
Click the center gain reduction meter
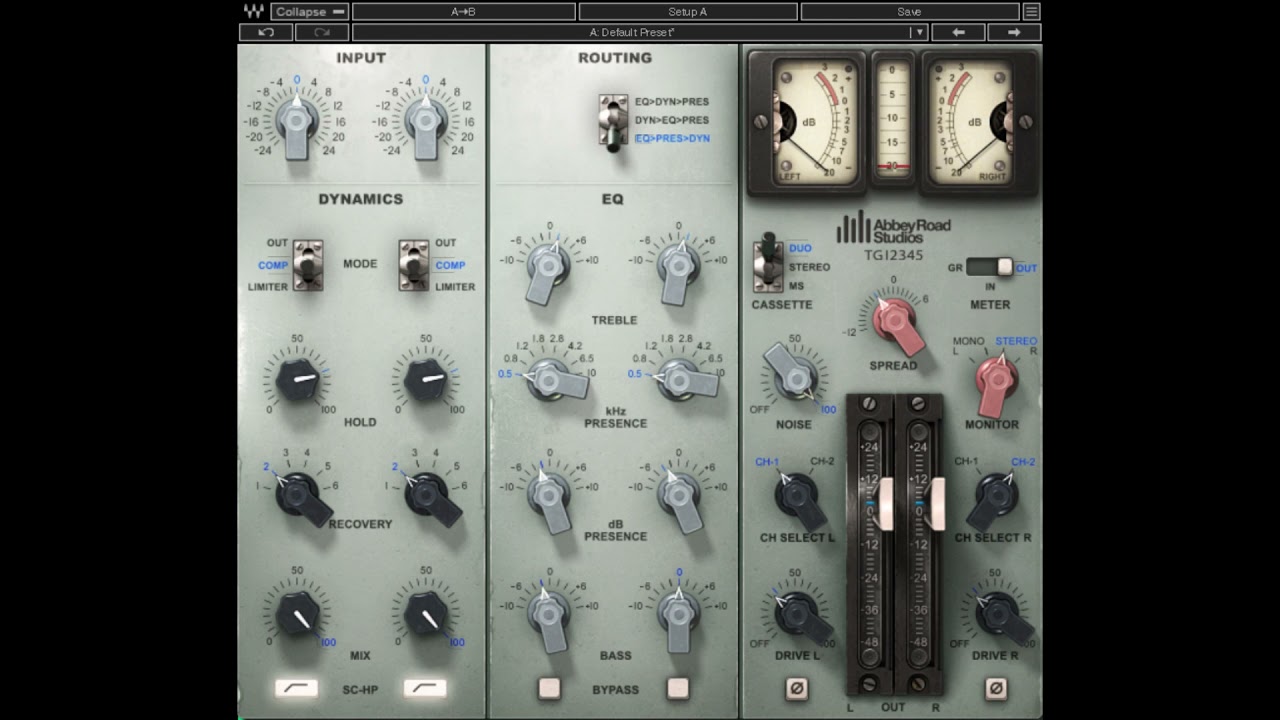pyautogui.click(x=892, y=120)
